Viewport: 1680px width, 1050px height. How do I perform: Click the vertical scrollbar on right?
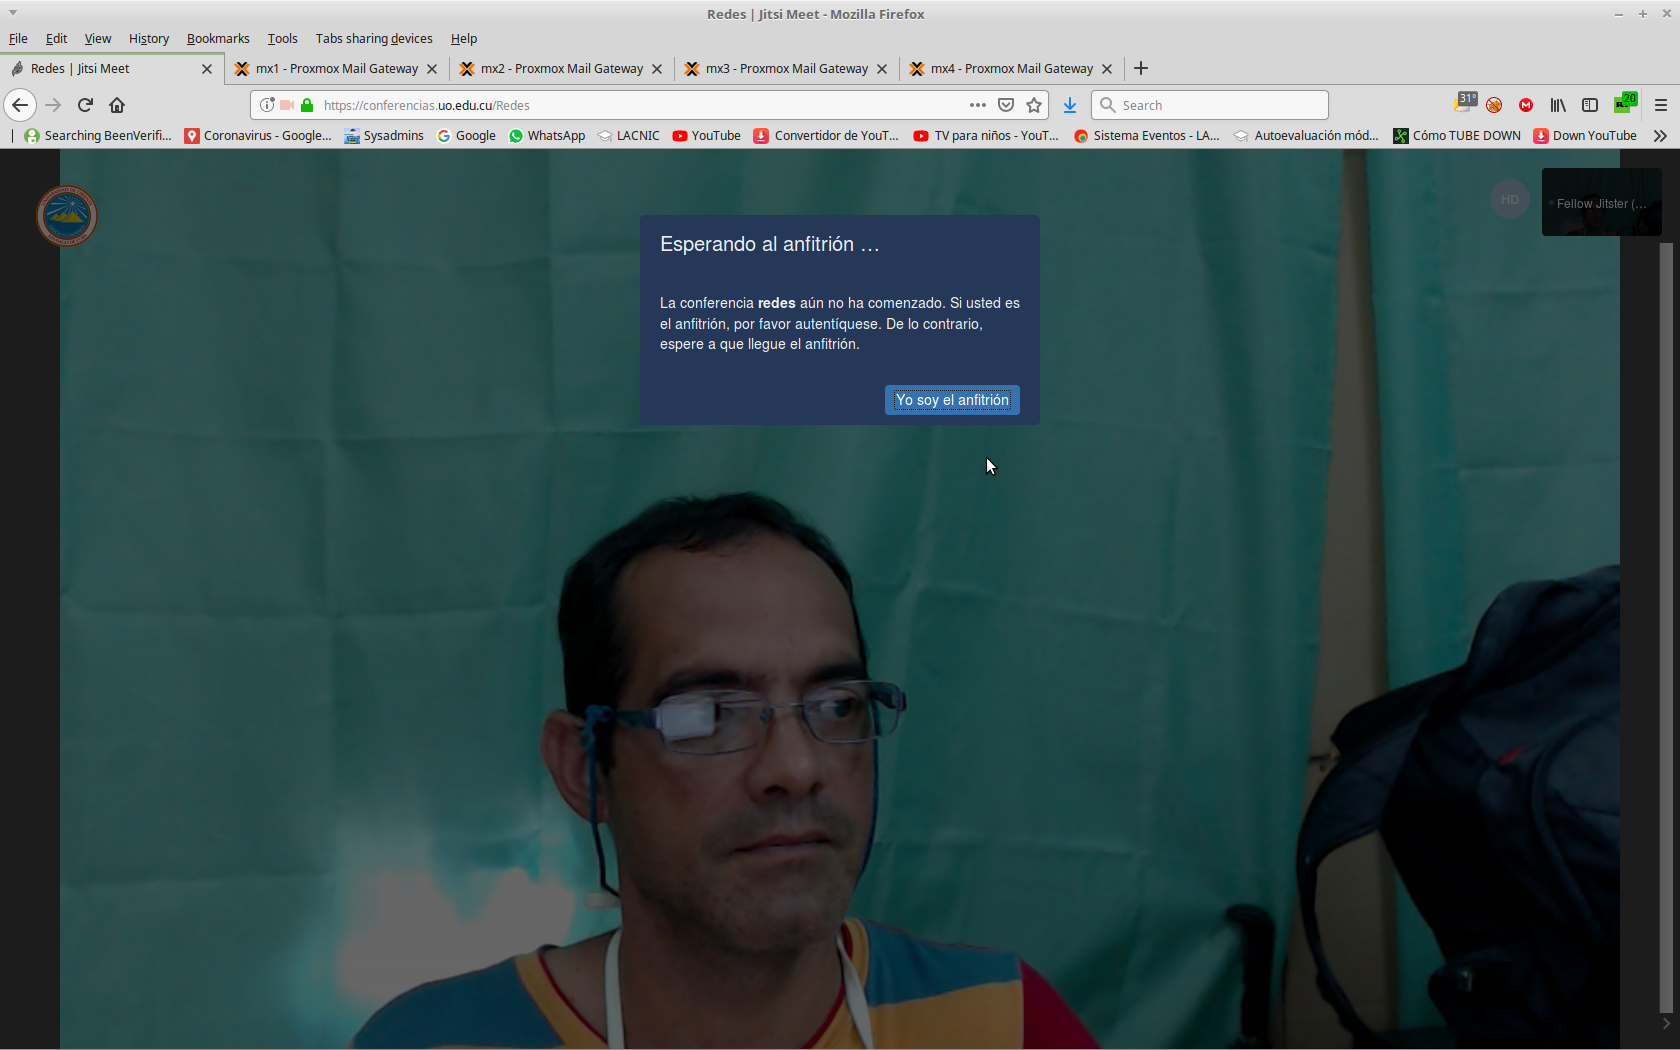(x=1666, y=600)
